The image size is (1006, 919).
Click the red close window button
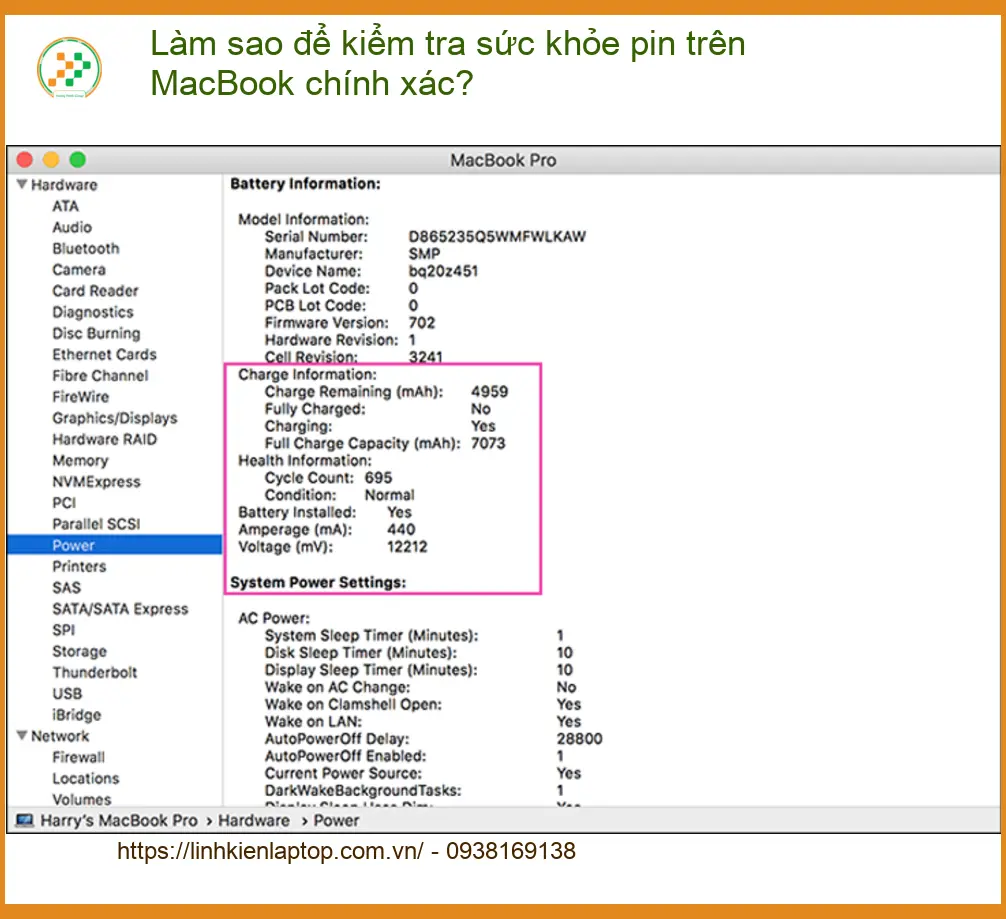pos(25,160)
